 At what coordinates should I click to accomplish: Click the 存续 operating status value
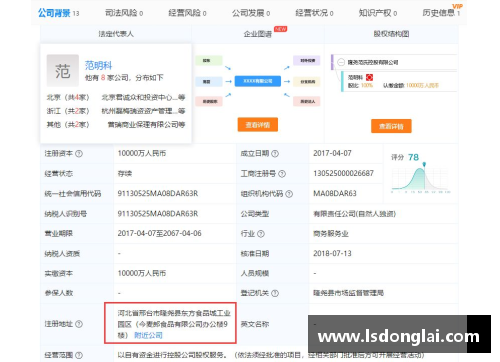[x=125, y=173]
